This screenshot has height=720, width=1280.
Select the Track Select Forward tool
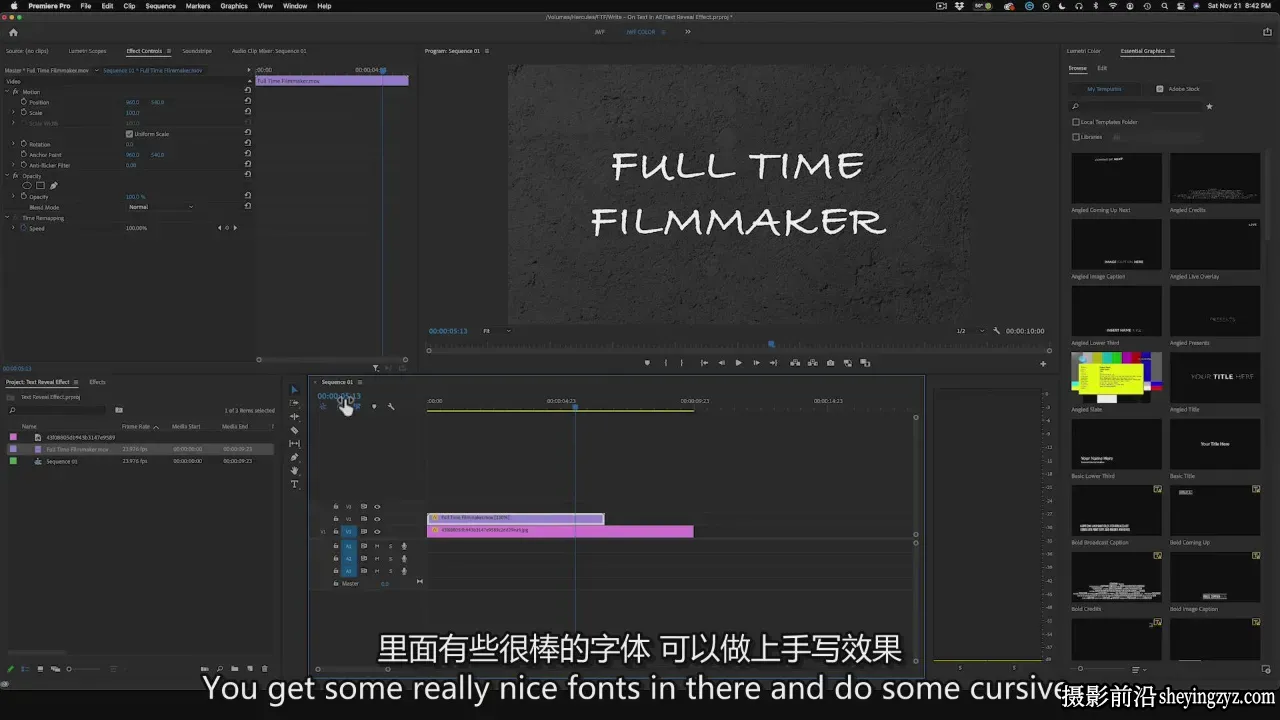(x=294, y=403)
